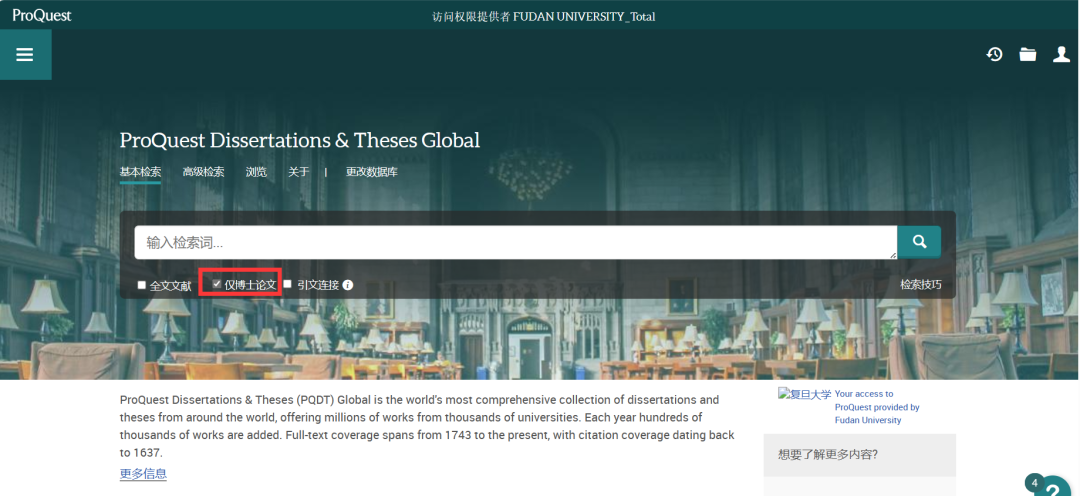Viewport: 1080px width, 496px height.
Task: Open the hamburger navigation menu
Action: (x=25, y=54)
